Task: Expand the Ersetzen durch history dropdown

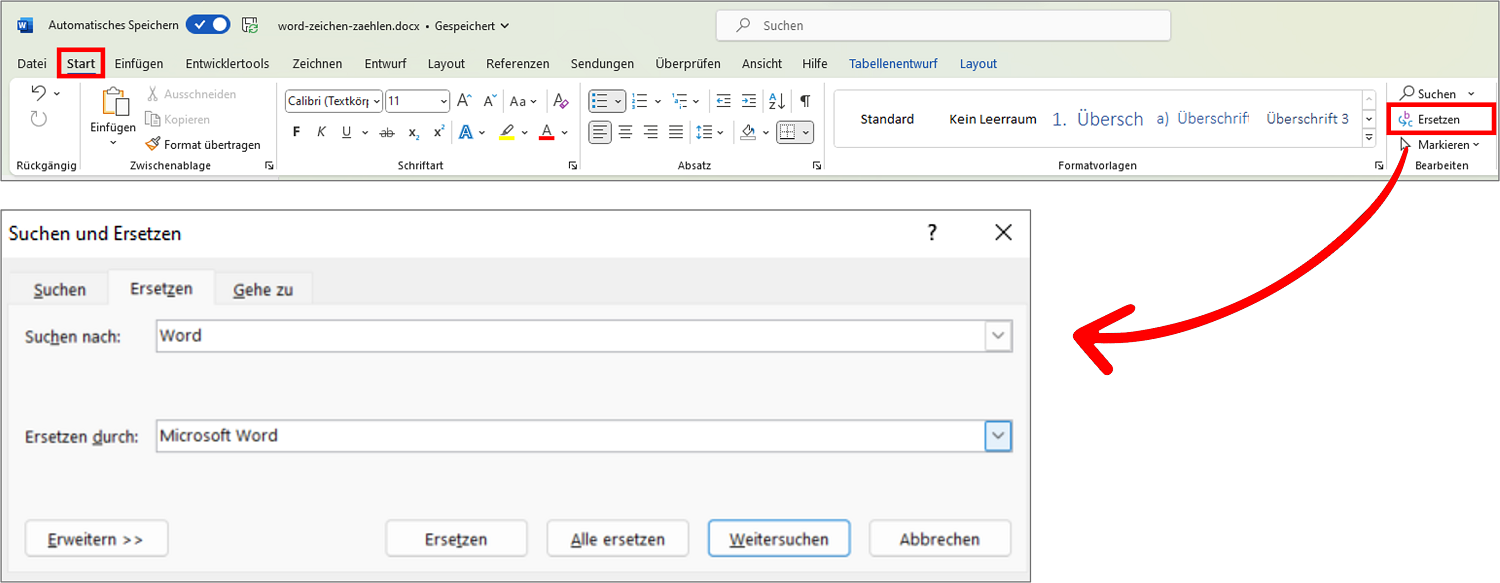Action: pos(998,437)
